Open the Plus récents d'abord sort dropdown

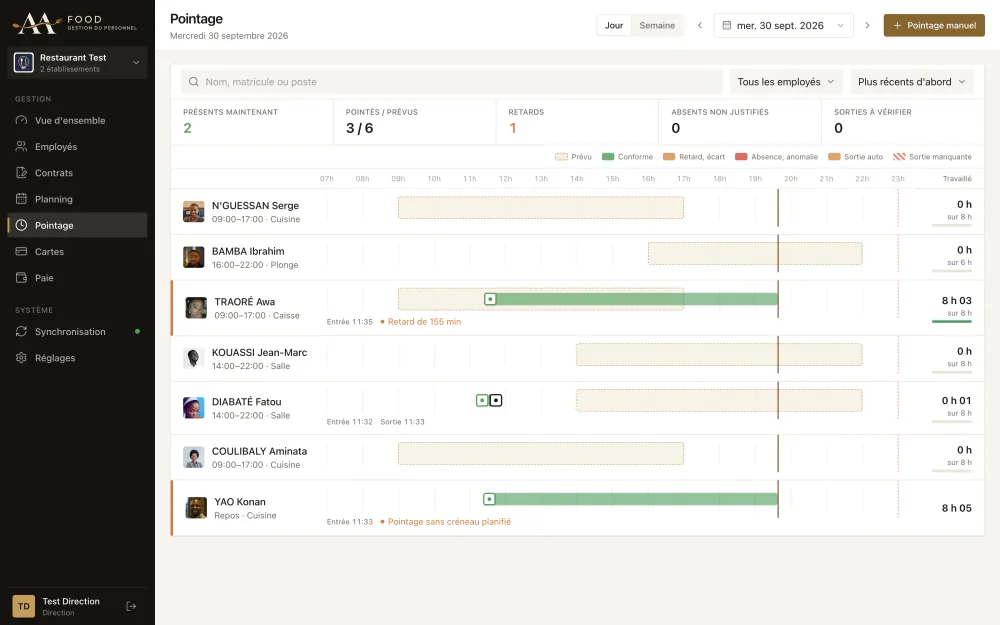(x=912, y=82)
